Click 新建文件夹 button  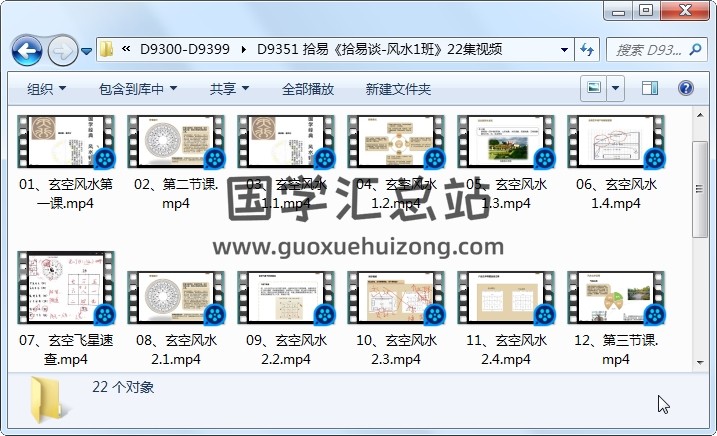pyautogui.click(x=398, y=89)
